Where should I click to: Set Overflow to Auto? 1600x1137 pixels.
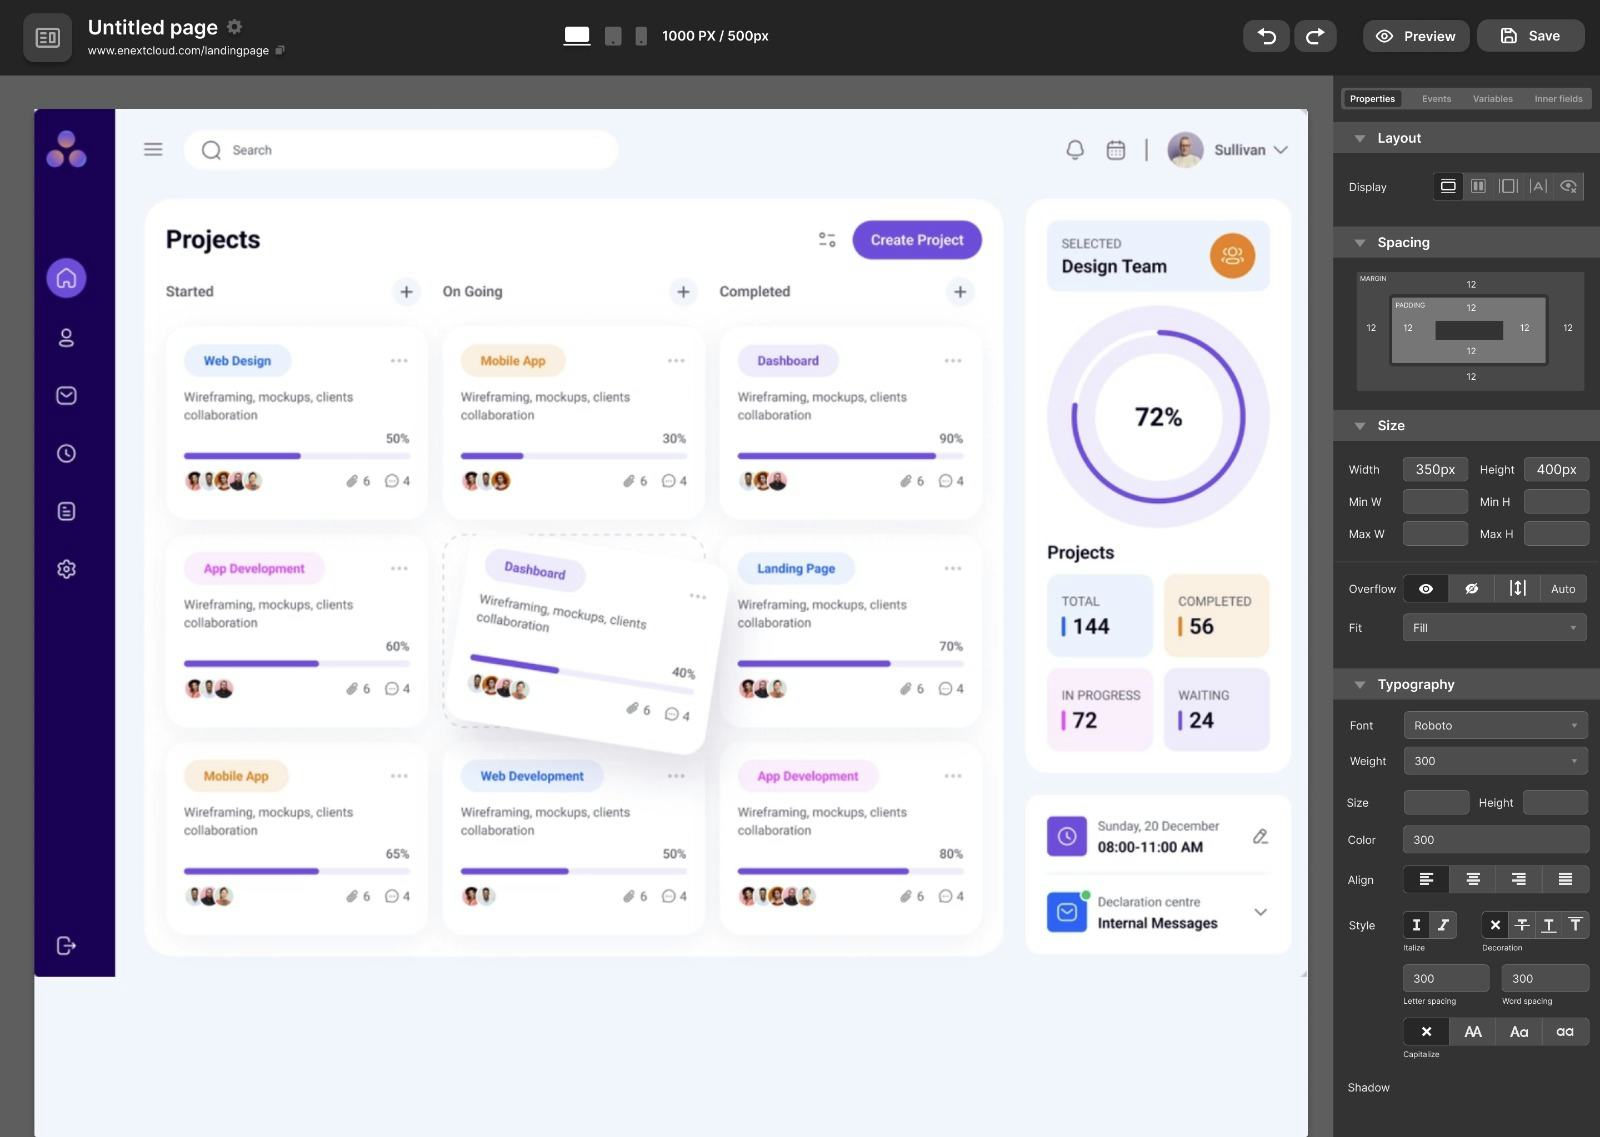click(x=1562, y=588)
